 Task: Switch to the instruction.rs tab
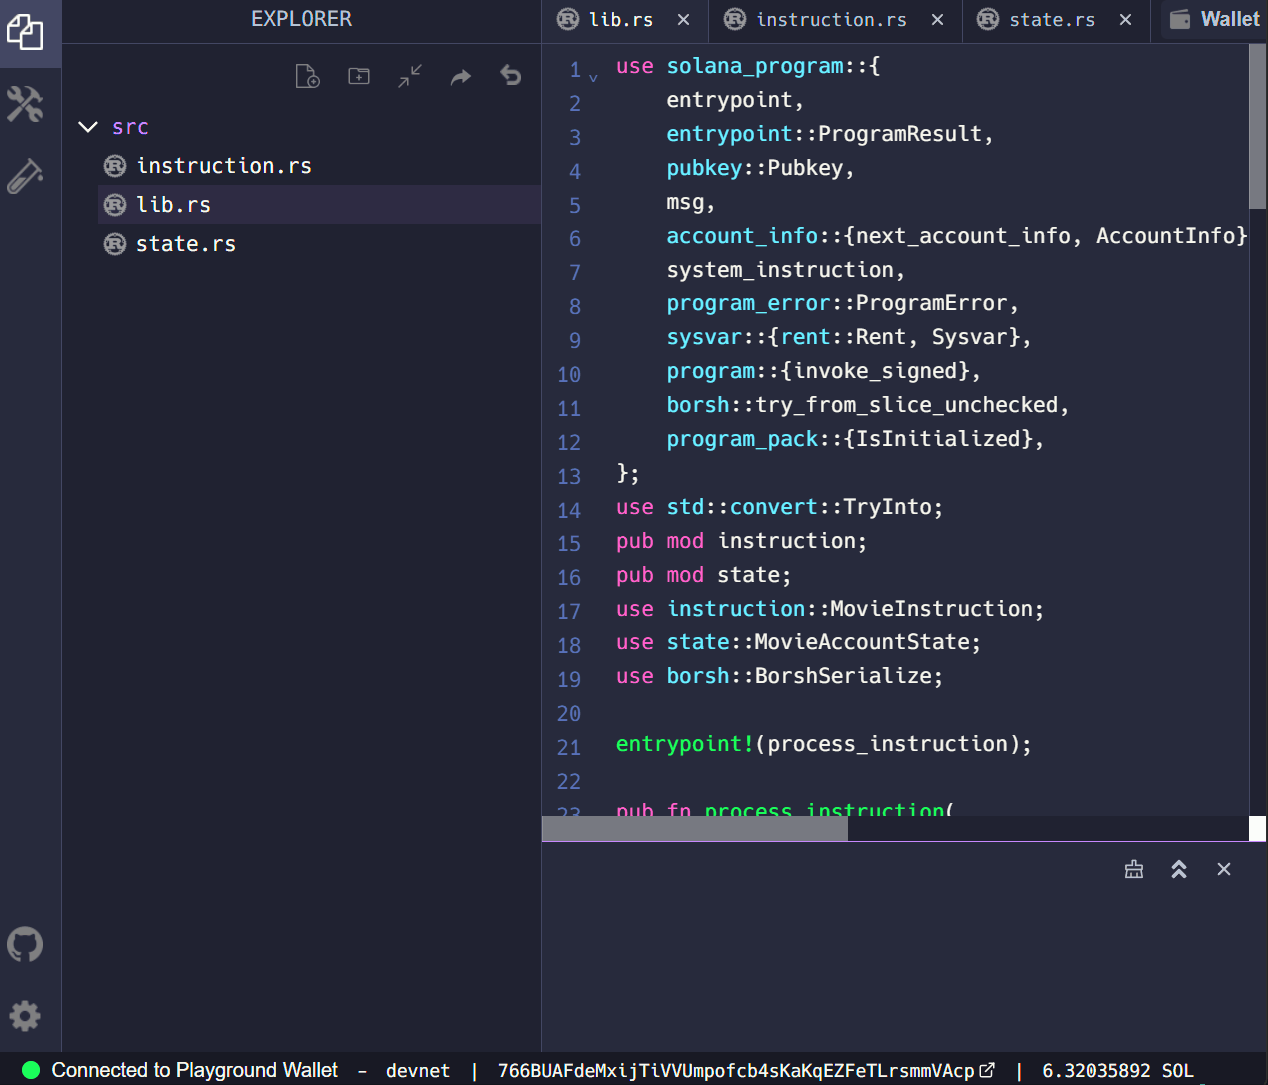(832, 19)
